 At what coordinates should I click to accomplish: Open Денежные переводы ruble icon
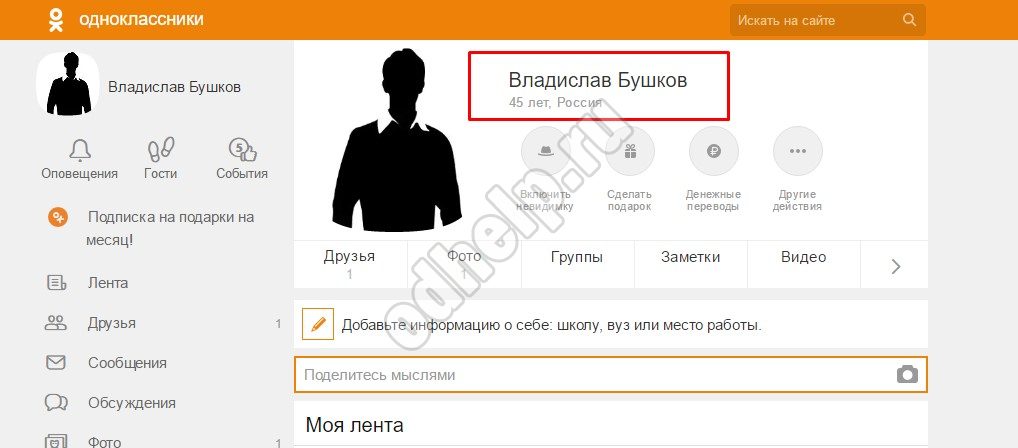tap(714, 151)
